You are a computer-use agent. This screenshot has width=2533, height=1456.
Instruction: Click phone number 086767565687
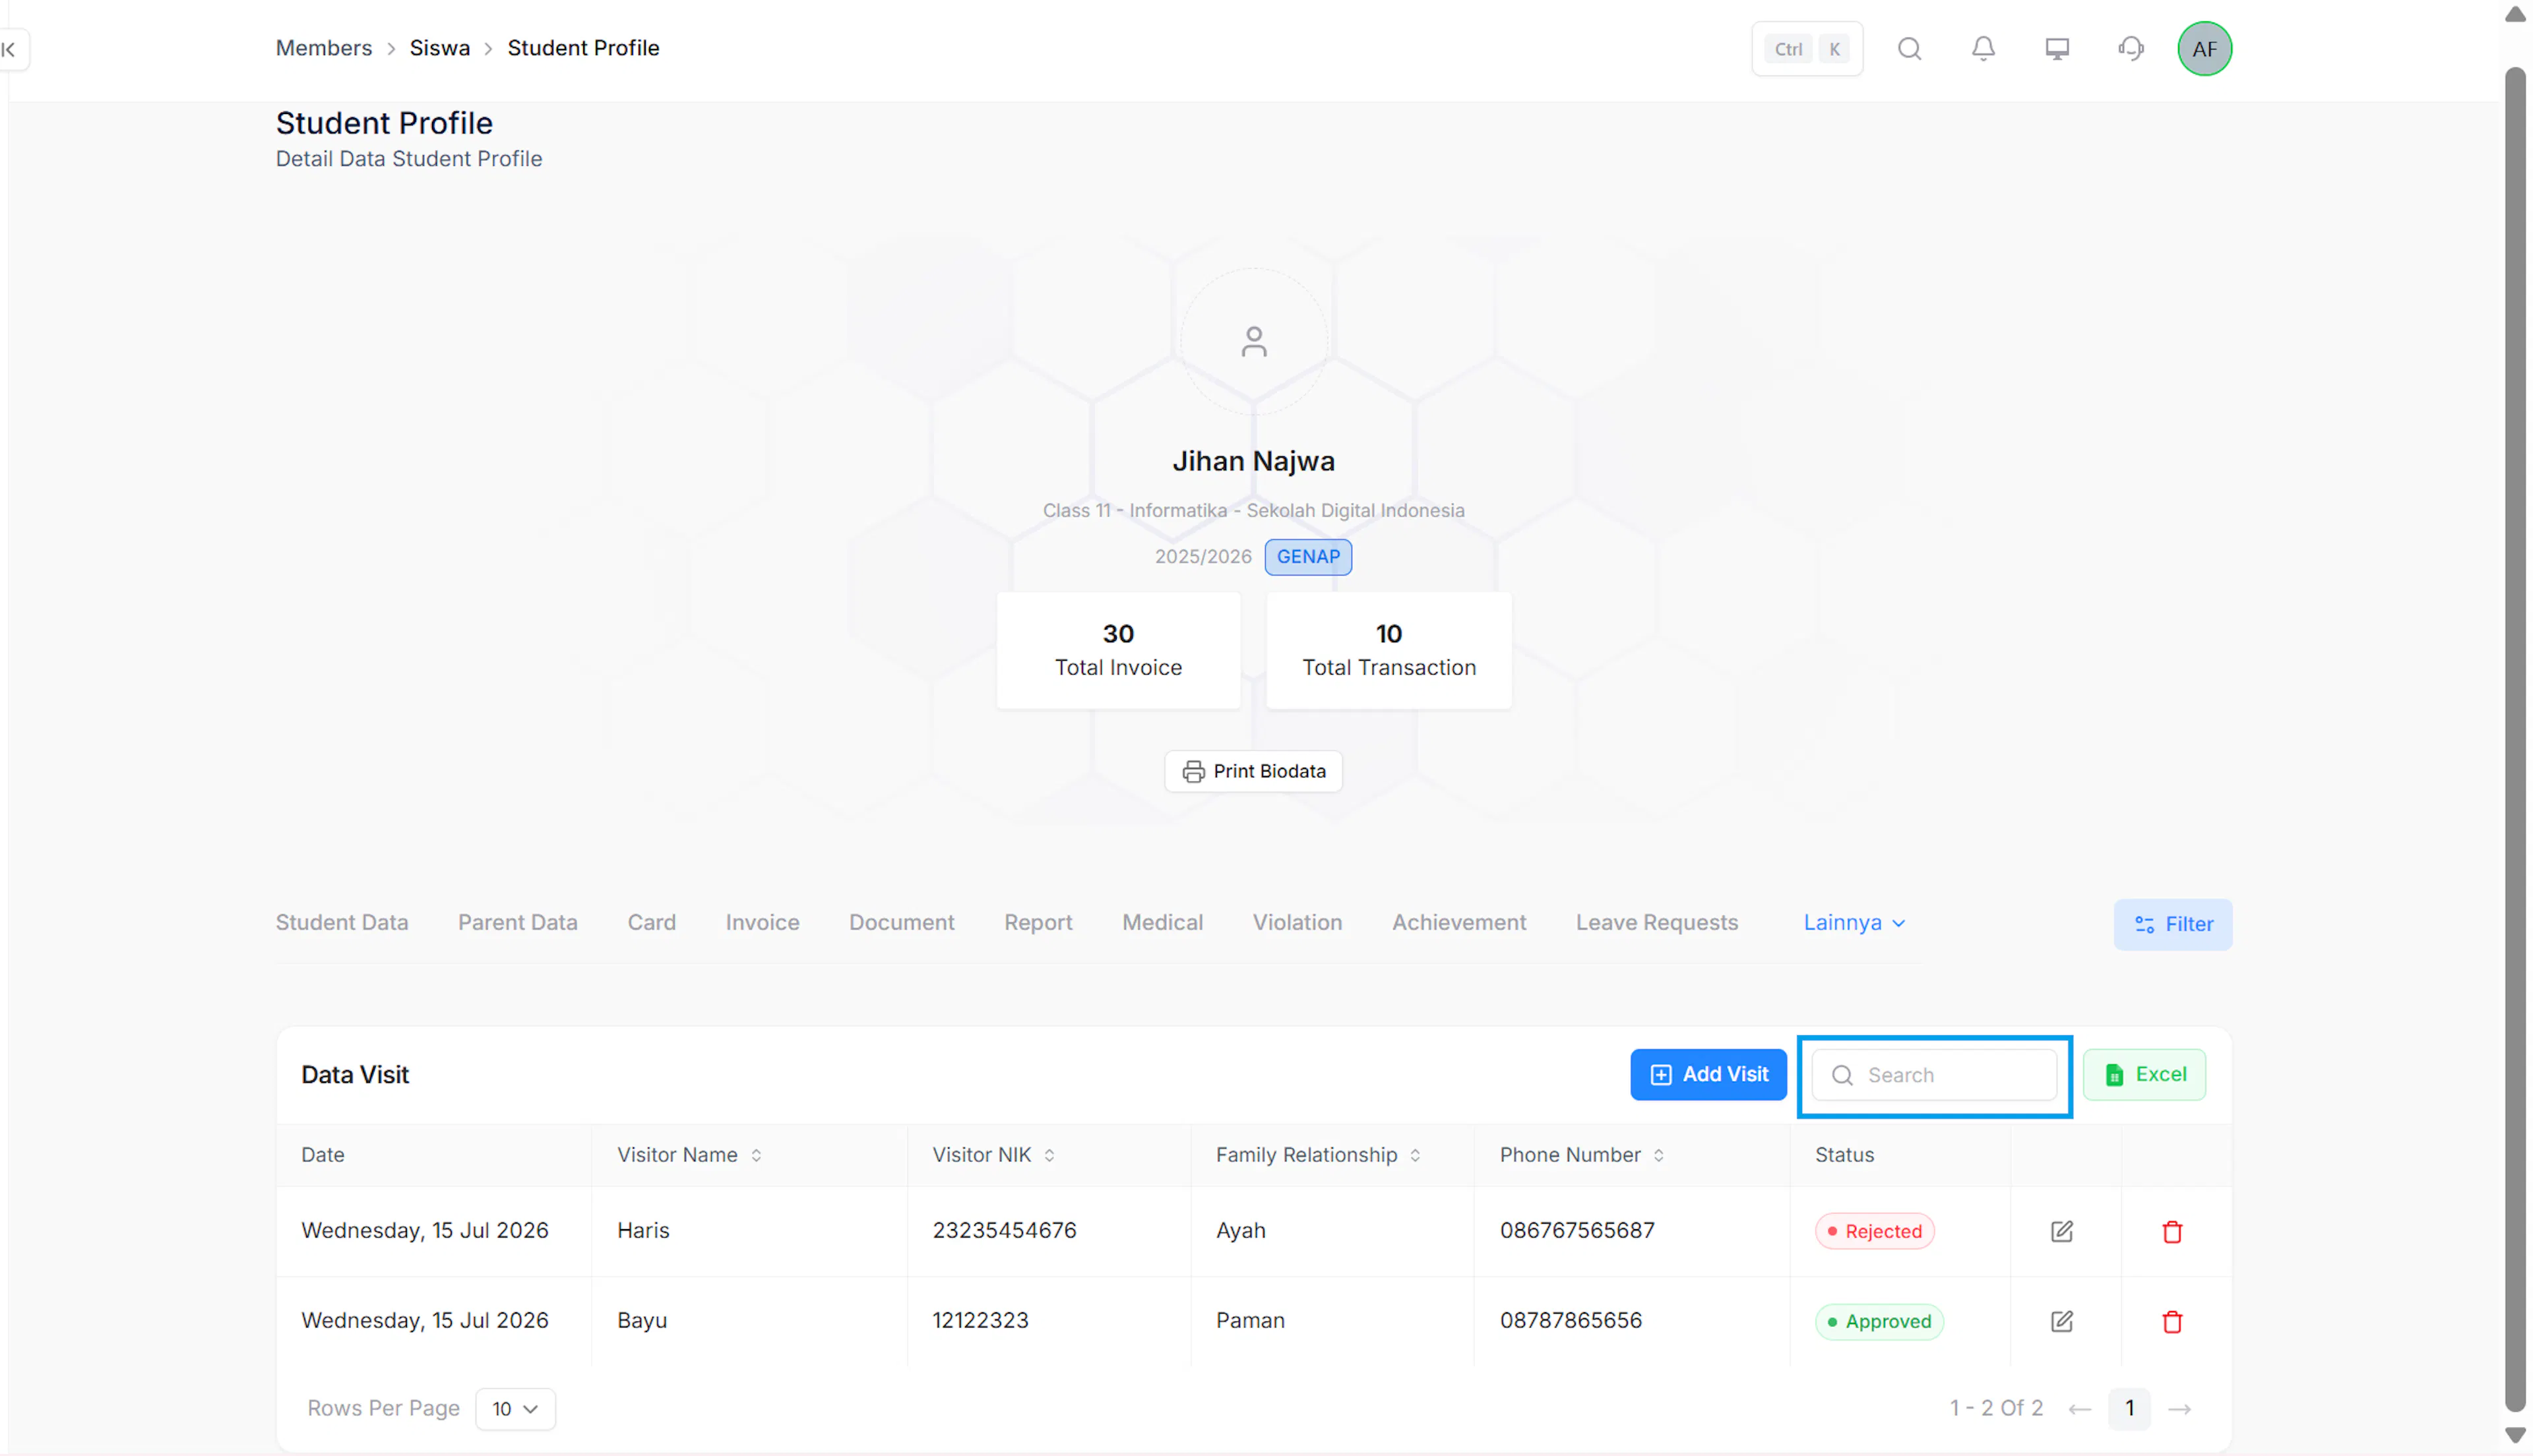coord(1576,1230)
